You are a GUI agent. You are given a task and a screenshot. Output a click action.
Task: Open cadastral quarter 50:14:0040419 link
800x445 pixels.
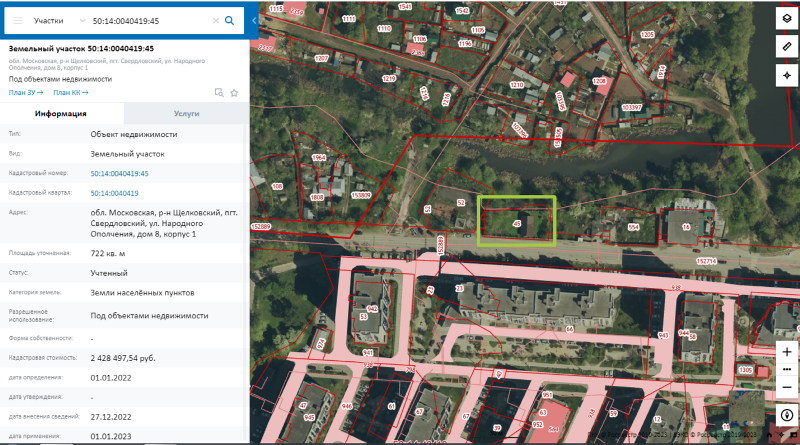tap(114, 193)
